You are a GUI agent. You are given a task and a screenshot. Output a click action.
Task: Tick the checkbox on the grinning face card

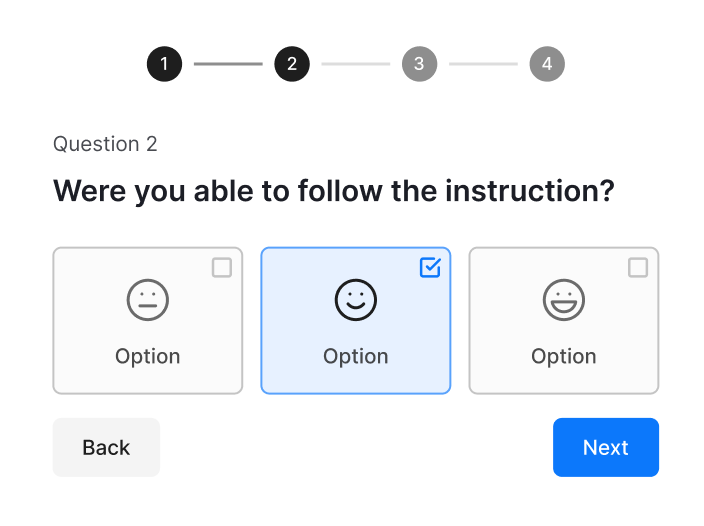[638, 267]
